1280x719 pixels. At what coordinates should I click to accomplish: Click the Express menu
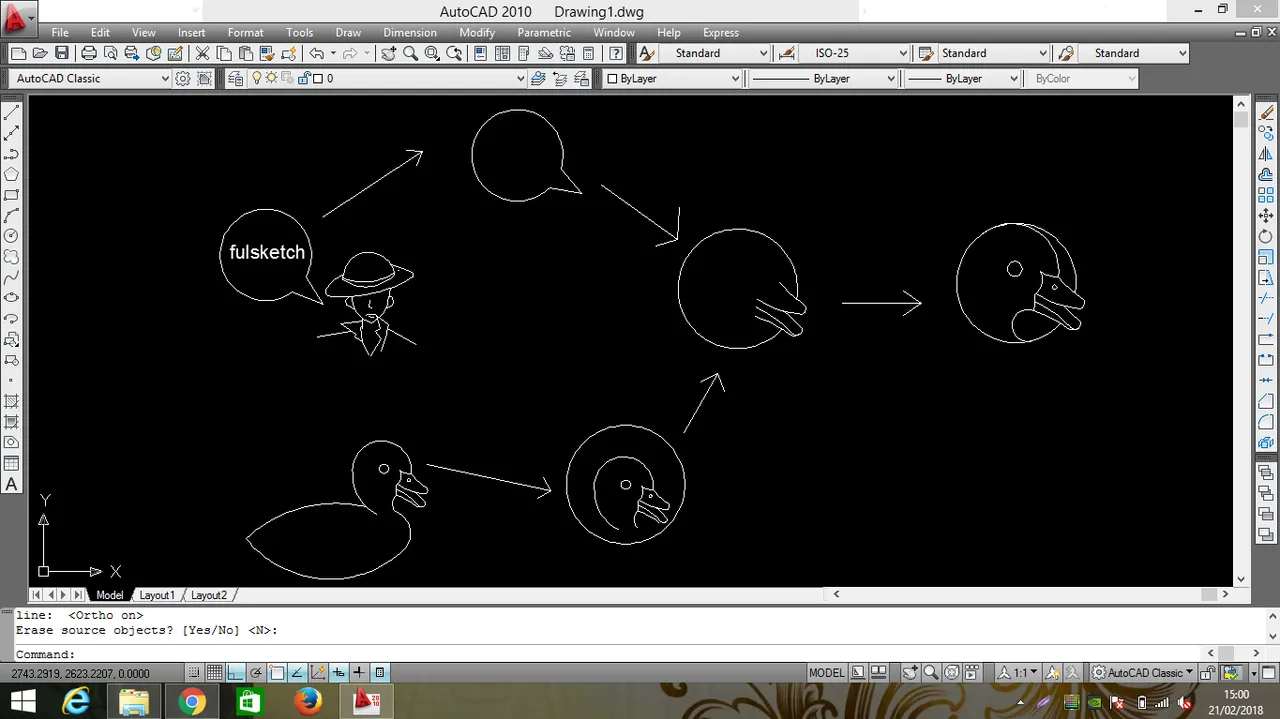tap(721, 32)
